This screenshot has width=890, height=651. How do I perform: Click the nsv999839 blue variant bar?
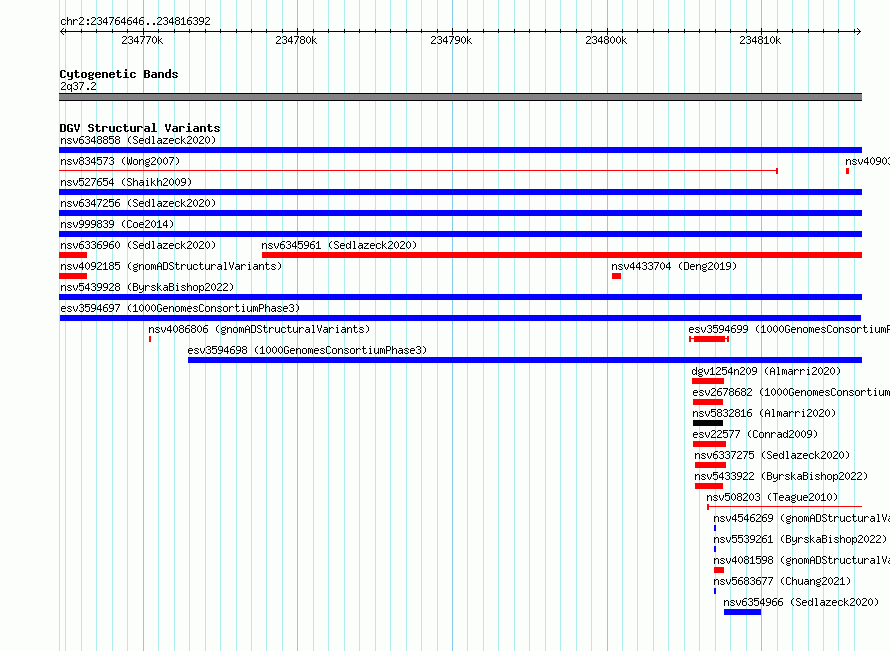pos(460,234)
